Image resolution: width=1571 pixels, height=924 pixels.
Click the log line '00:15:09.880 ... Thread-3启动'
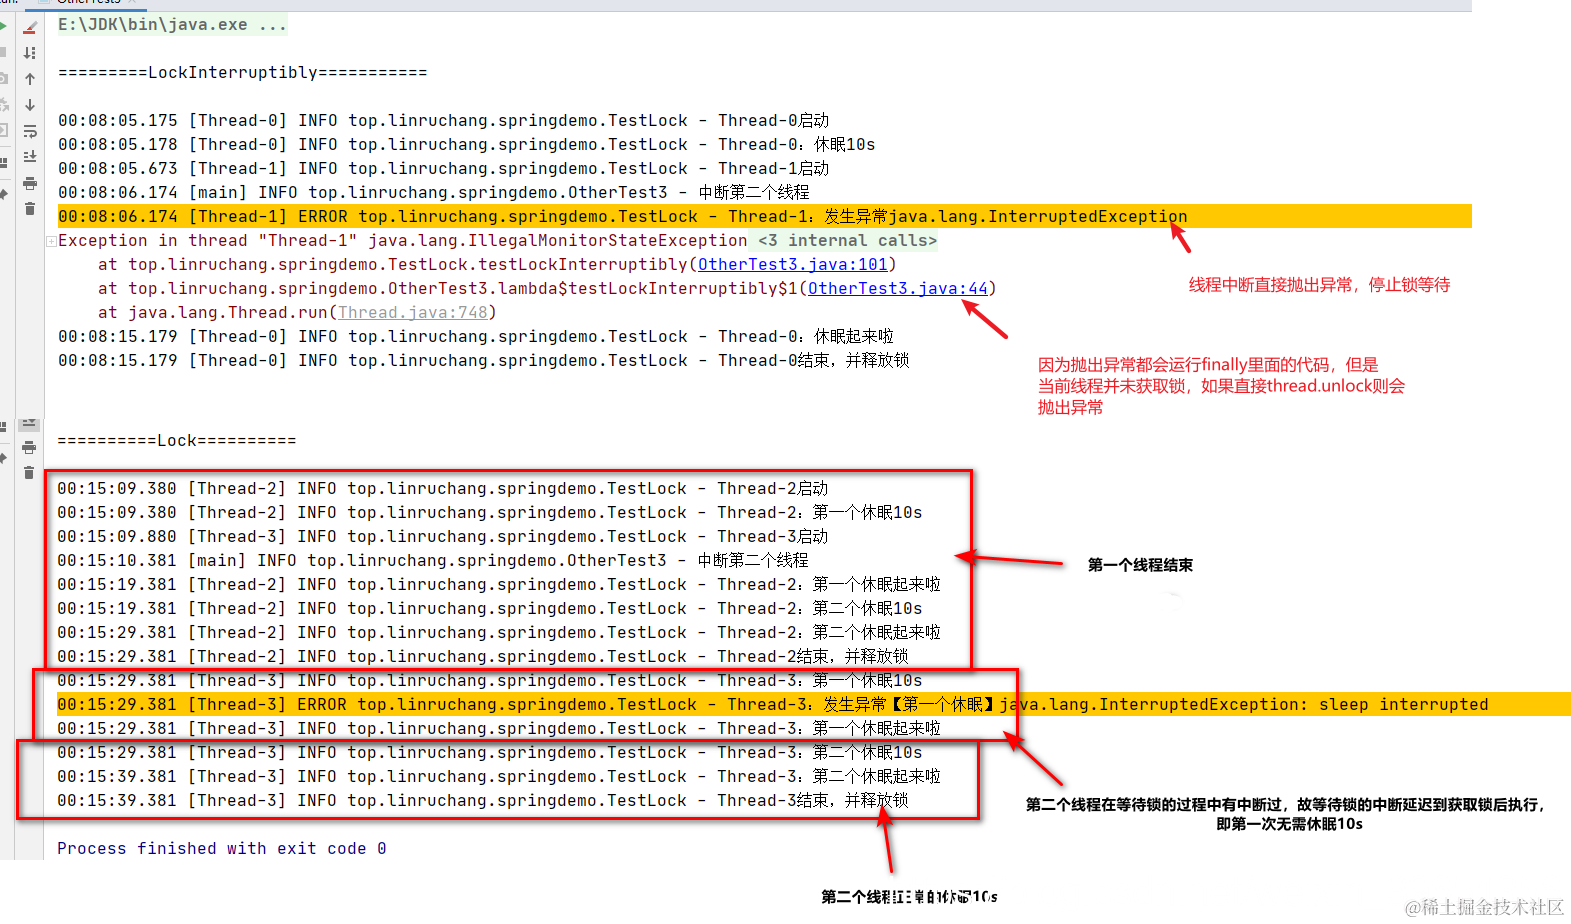[x=443, y=537]
